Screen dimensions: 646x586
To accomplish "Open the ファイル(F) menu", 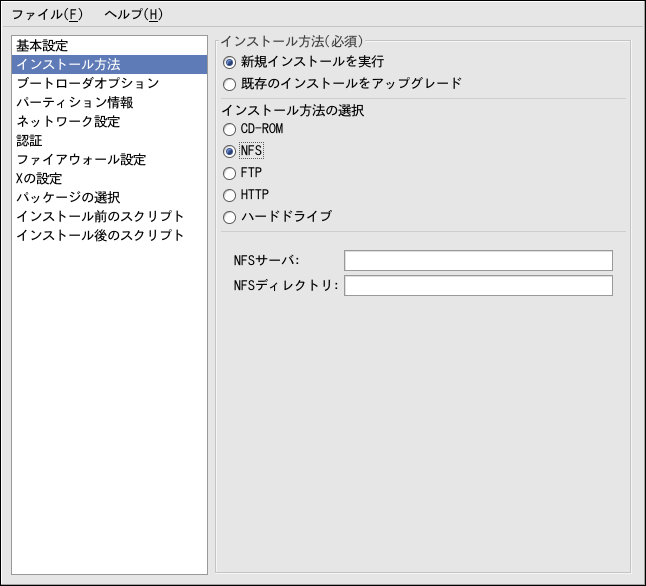I will [x=47, y=15].
